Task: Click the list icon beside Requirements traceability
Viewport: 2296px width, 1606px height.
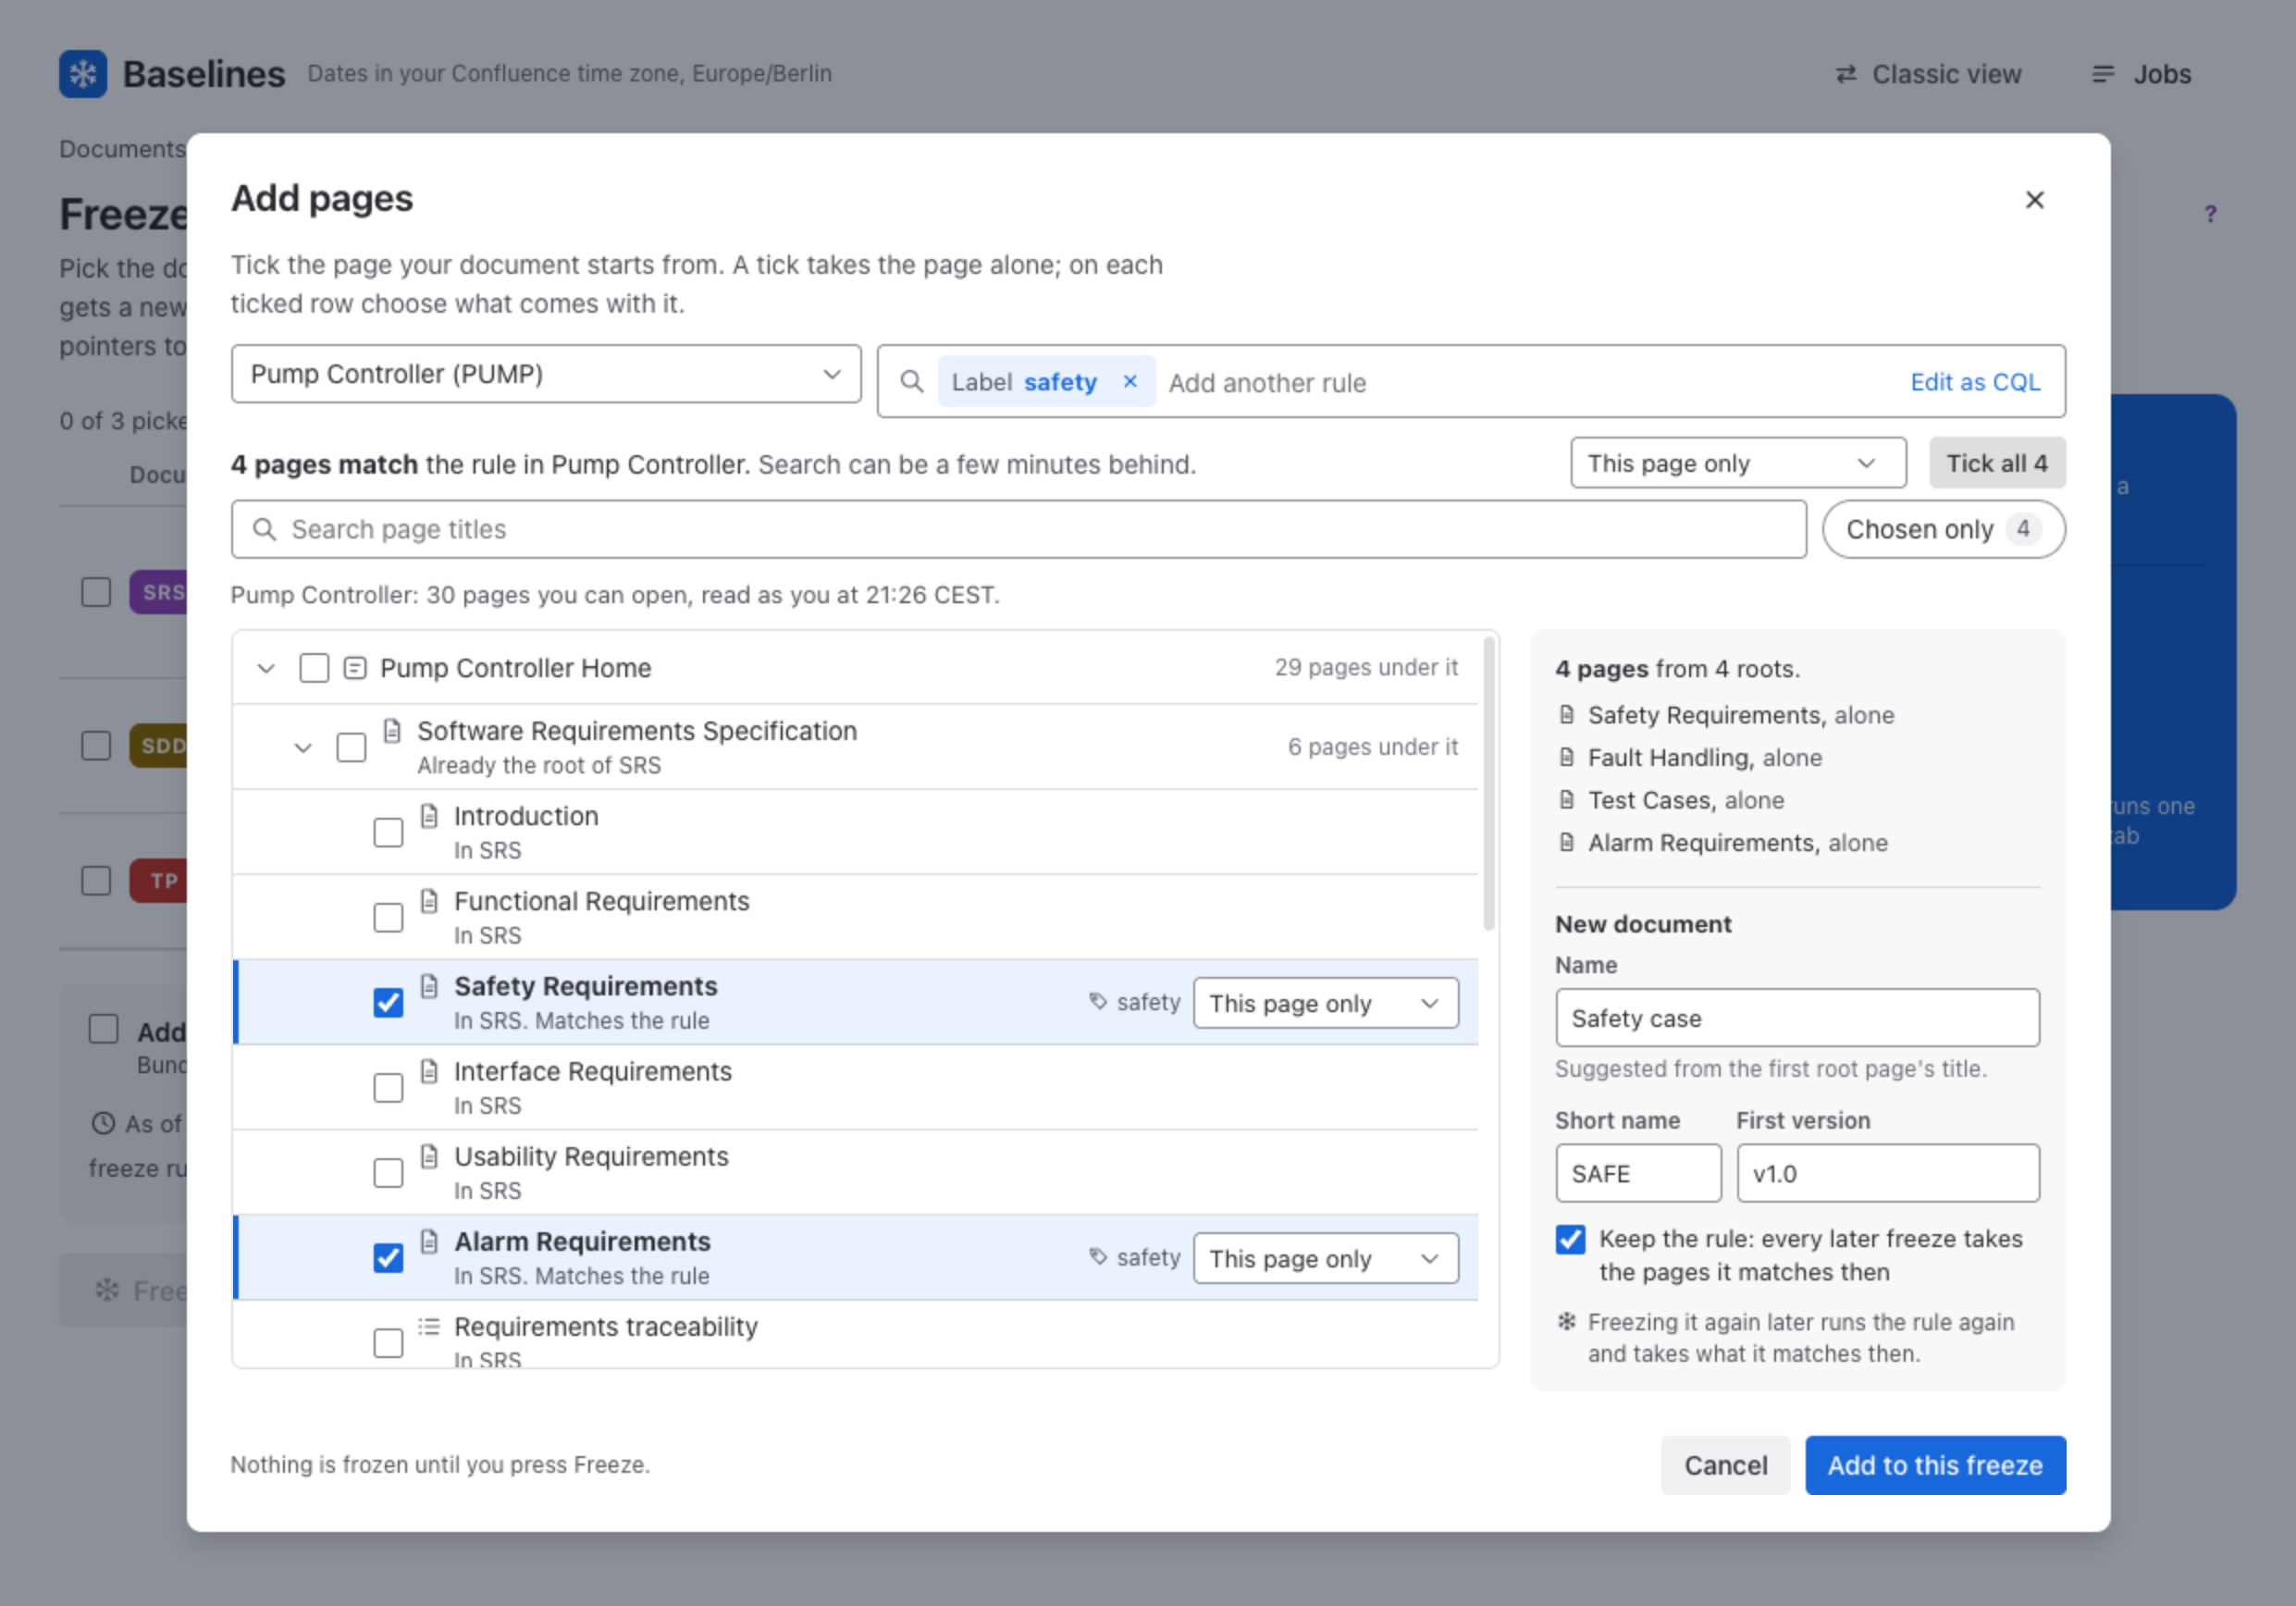Action: [x=429, y=1327]
